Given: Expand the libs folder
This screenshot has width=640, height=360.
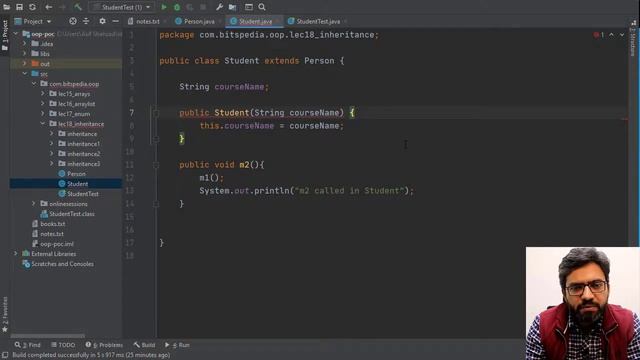Looking at the screenshot, I should tap(25, 53).
